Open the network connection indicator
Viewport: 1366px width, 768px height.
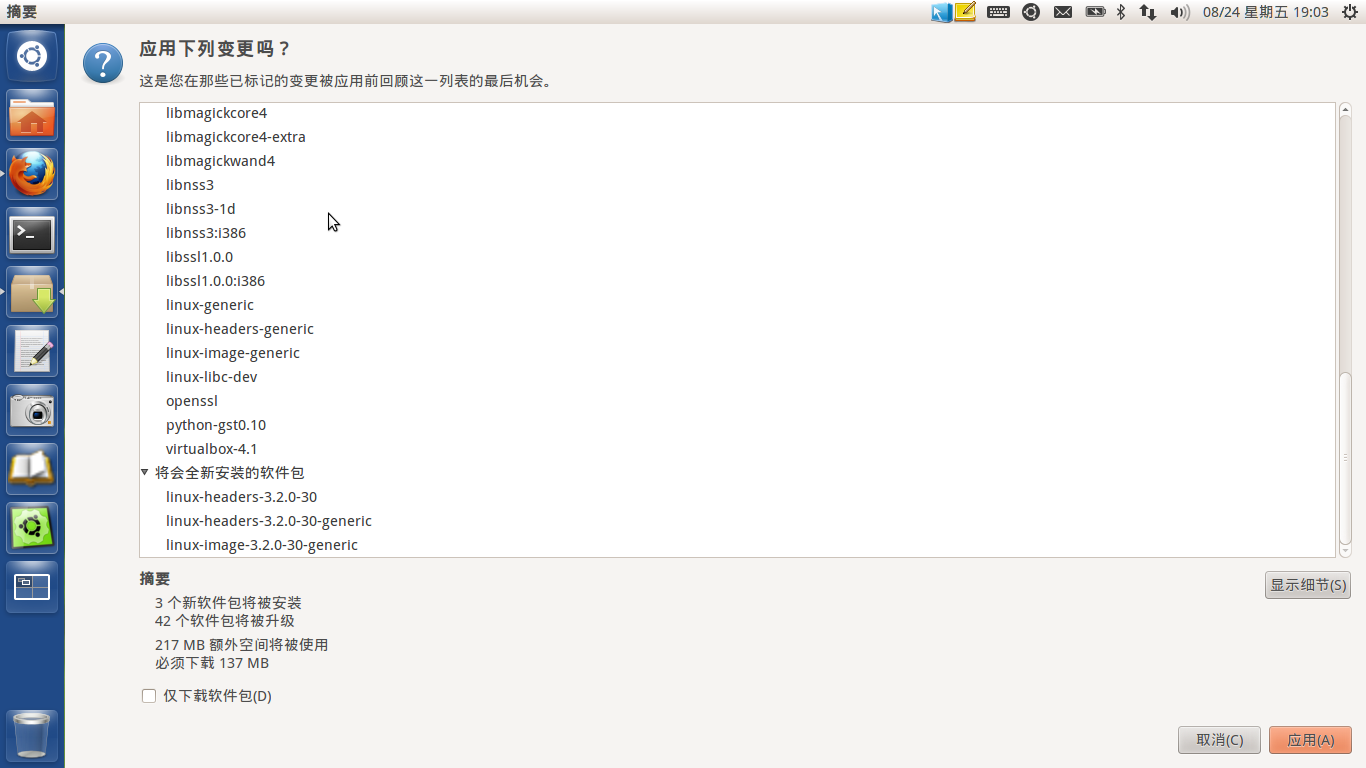[1148, 12]
